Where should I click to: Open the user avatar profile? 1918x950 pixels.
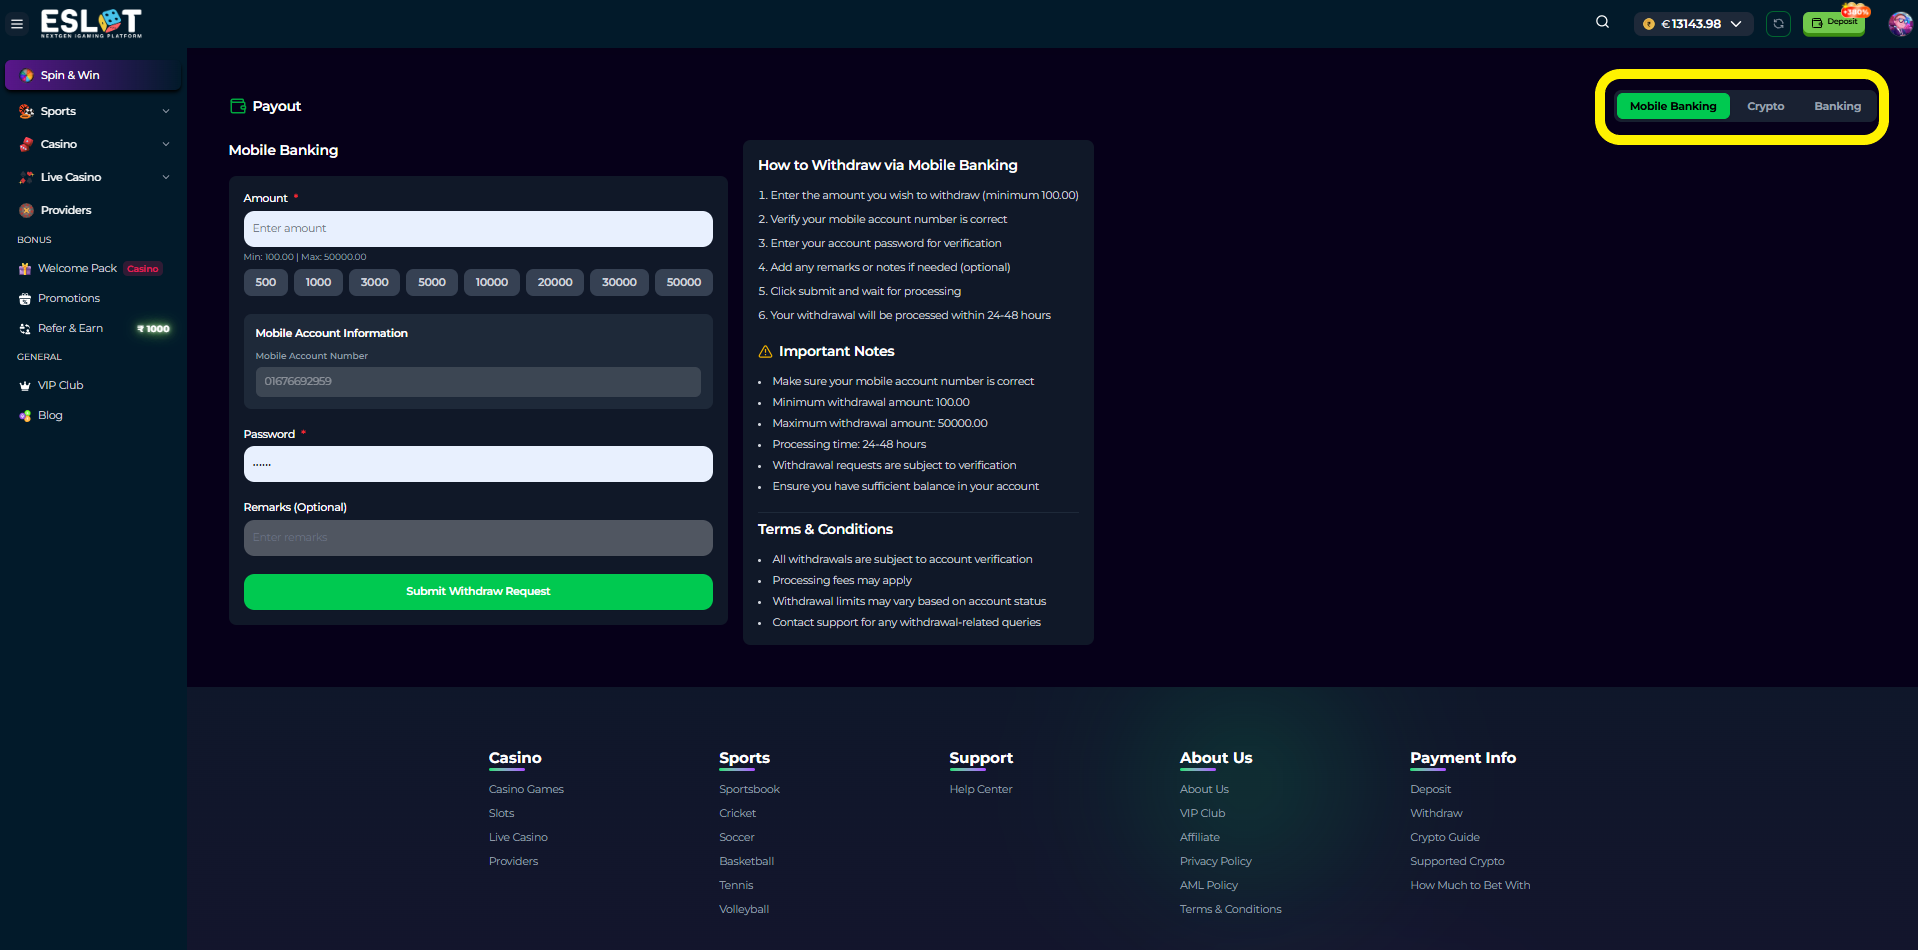1900,23
